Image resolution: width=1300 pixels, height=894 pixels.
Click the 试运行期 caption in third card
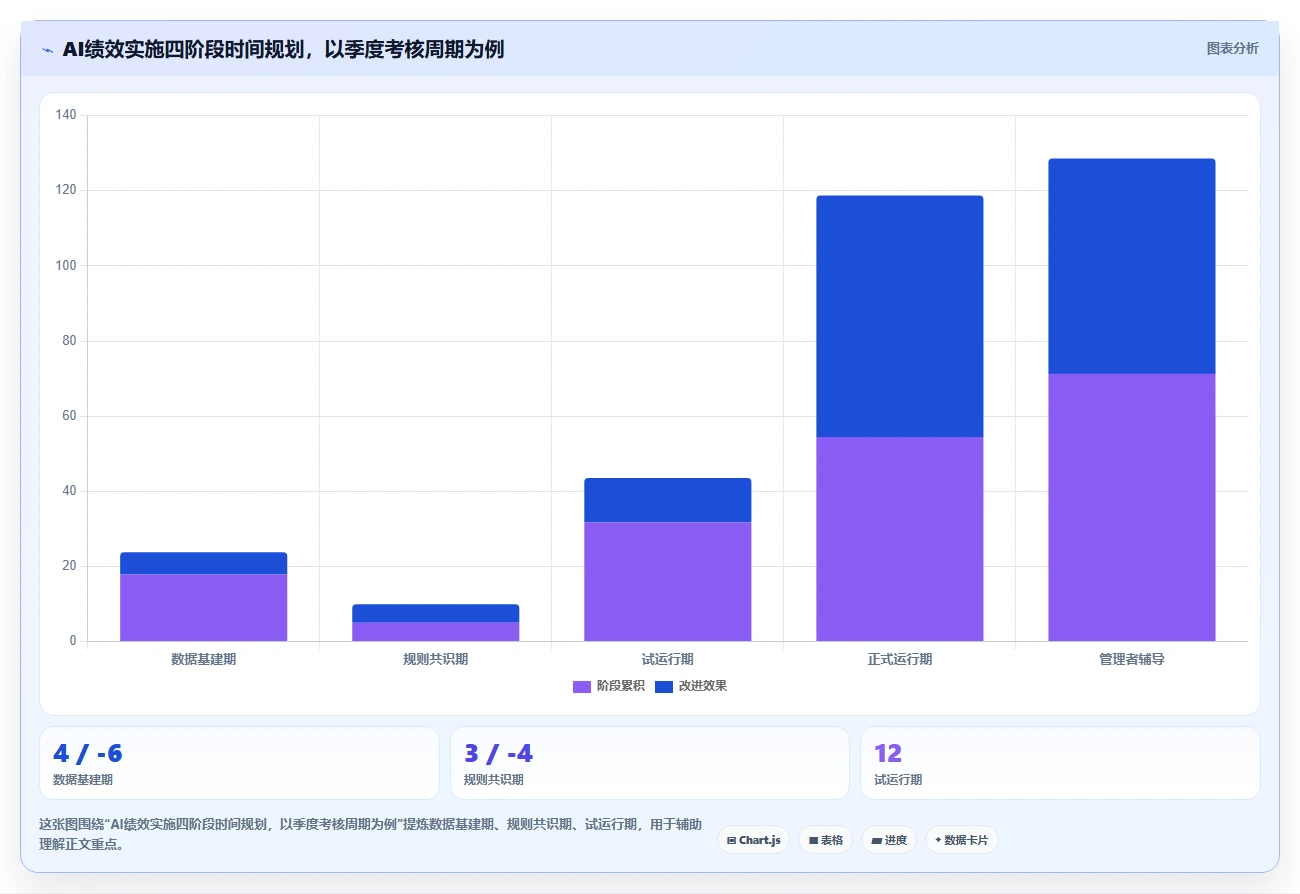(x=898, y=780)
